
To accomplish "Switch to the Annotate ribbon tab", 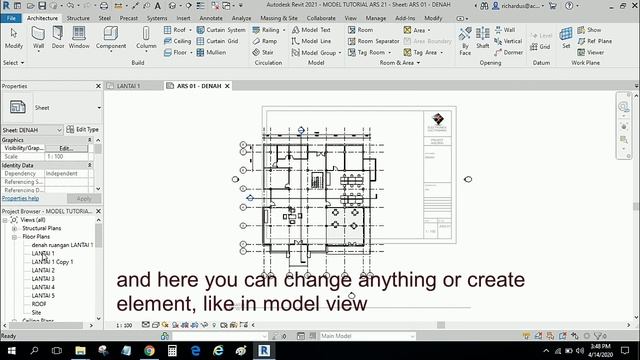I will coord(211,18).
